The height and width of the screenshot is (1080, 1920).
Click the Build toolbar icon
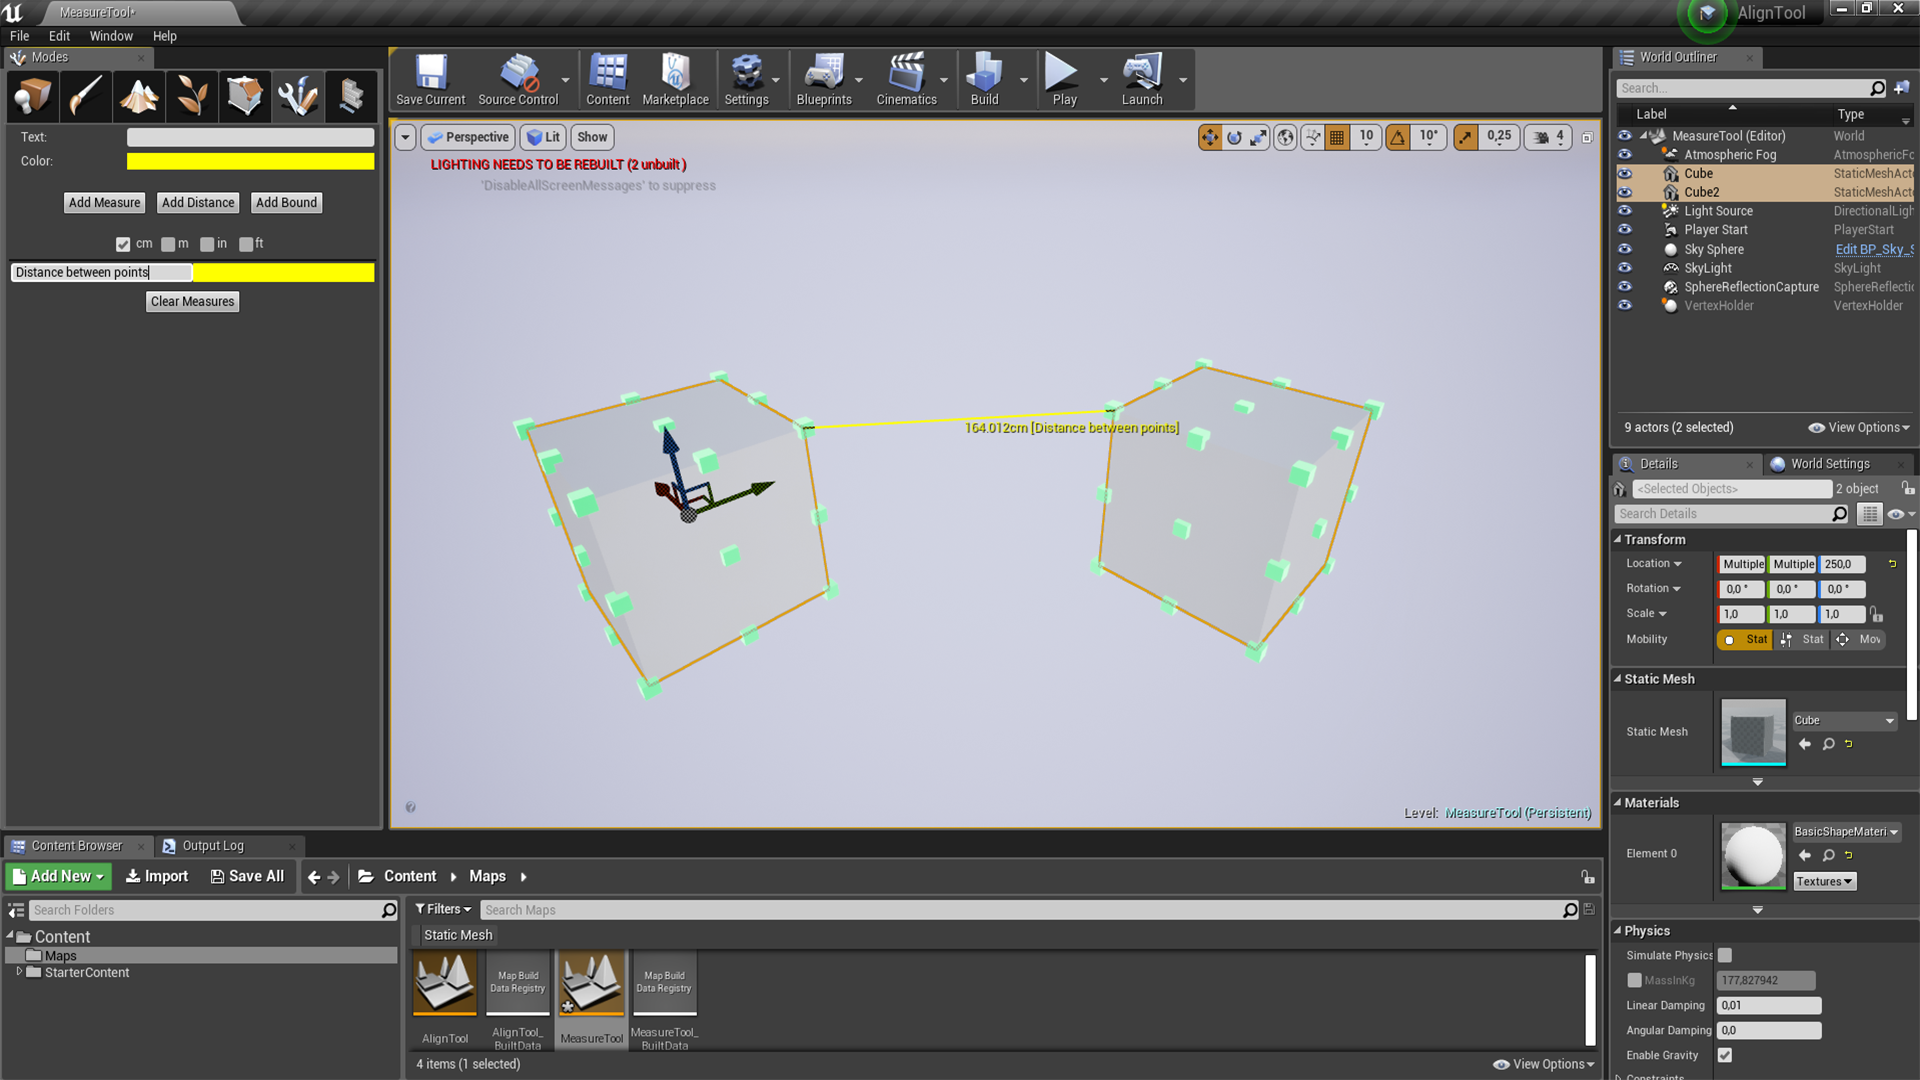coord(985,80)
